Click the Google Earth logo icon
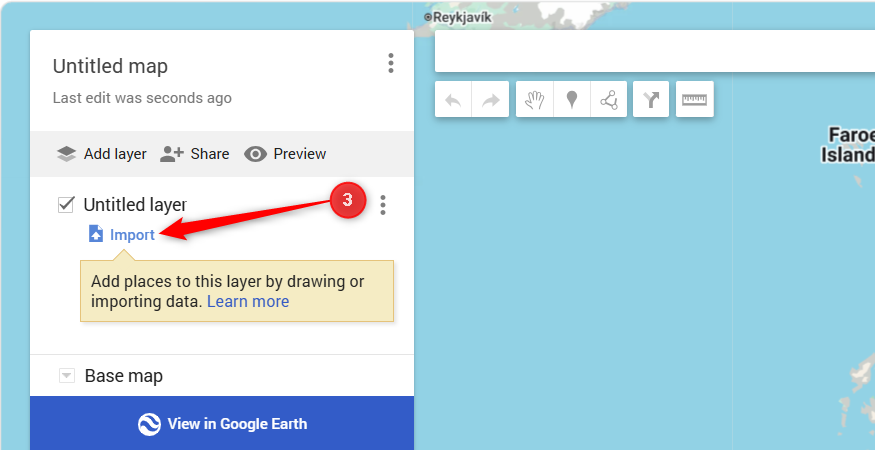The height and width of the screenshot is (450, 875). [x=149, y=424]
